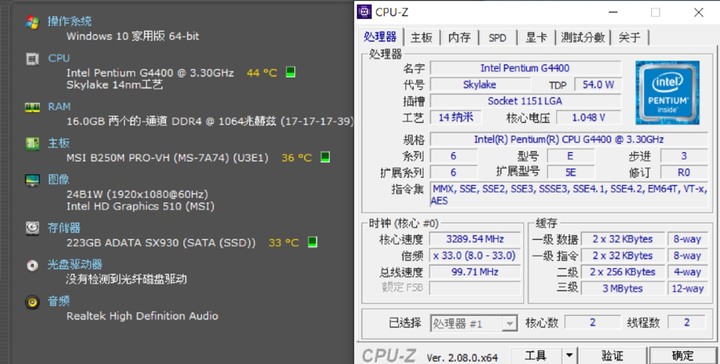Click the 修订 value R0

tap(684, 172)
